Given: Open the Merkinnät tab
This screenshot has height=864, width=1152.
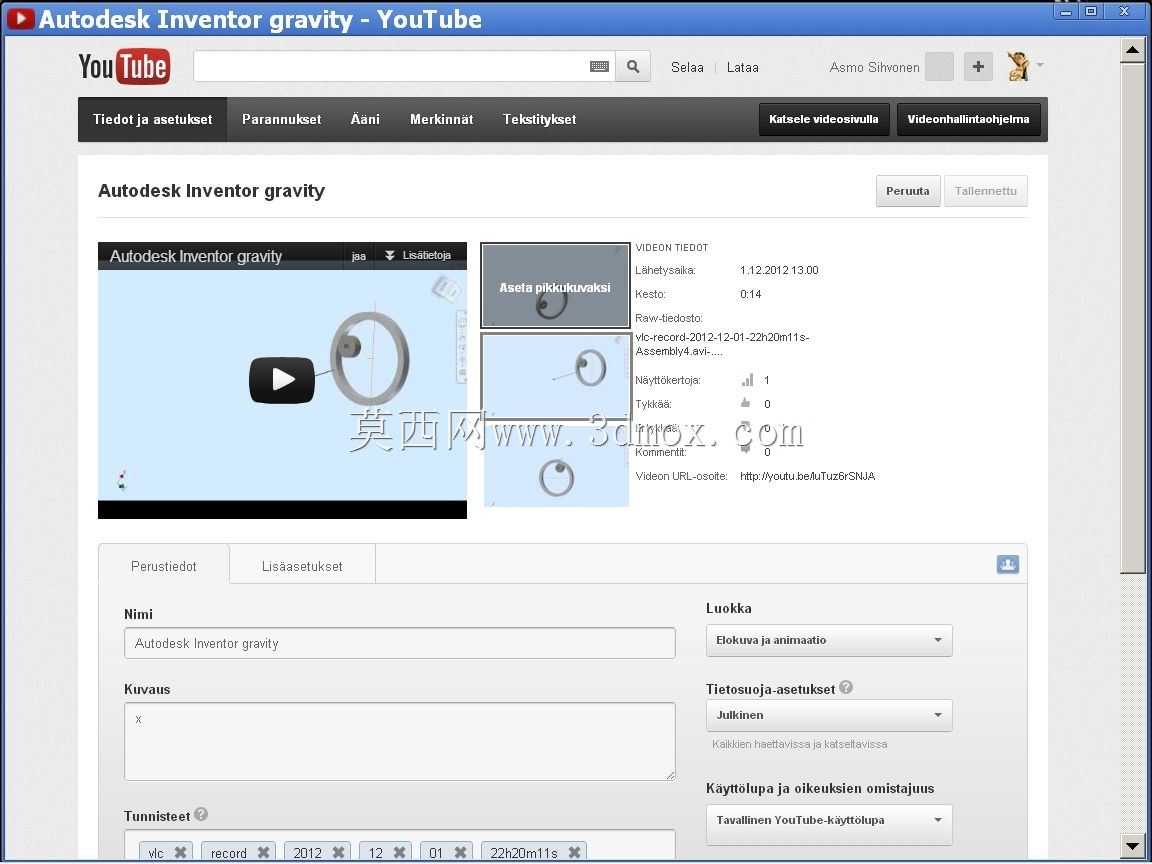Looking at the screenshot, I should click(x=441, y=119).
